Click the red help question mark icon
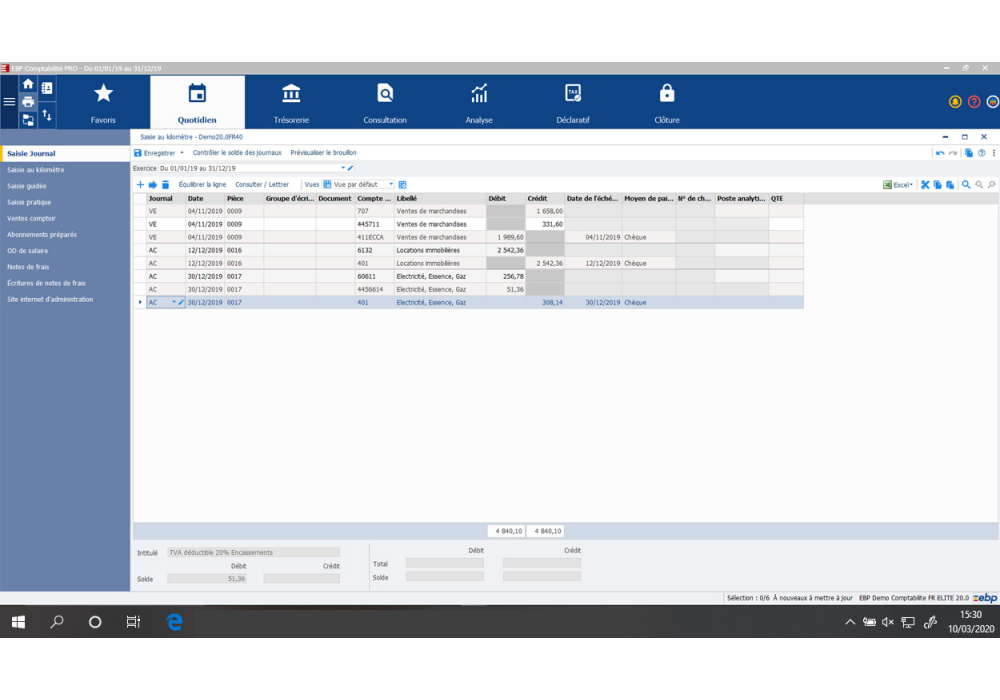The width and height of the screenshot is (1000, 700). pyautogui.click(x=974, y=102)
